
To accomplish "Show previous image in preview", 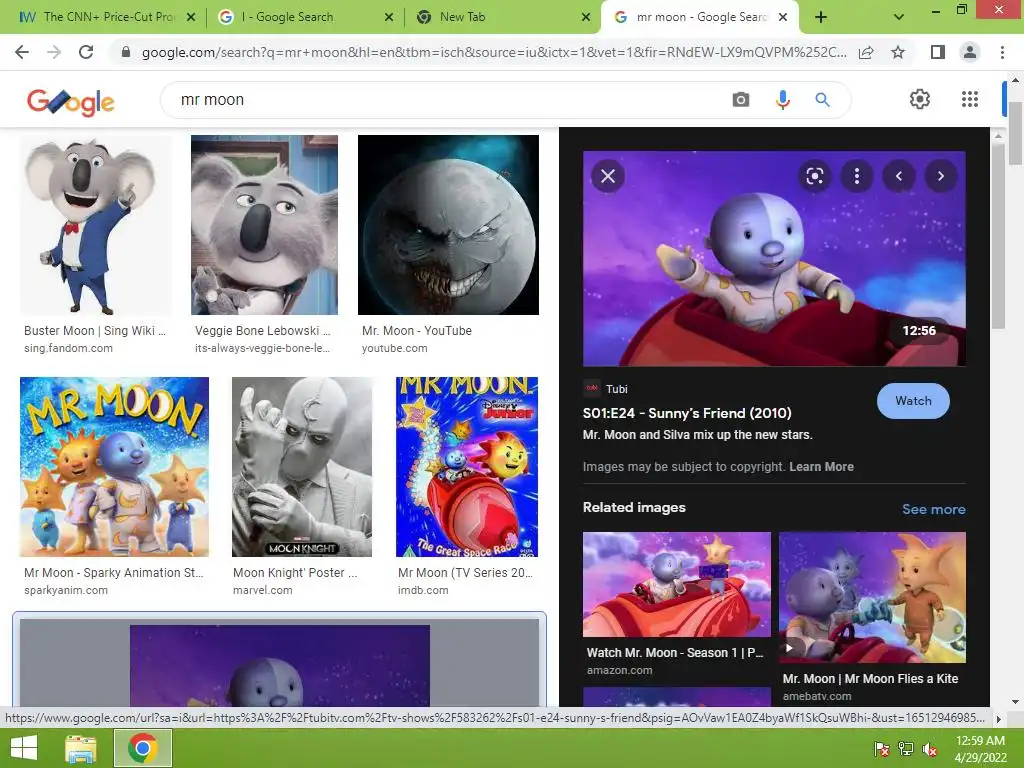I will (x=899, y=176).
